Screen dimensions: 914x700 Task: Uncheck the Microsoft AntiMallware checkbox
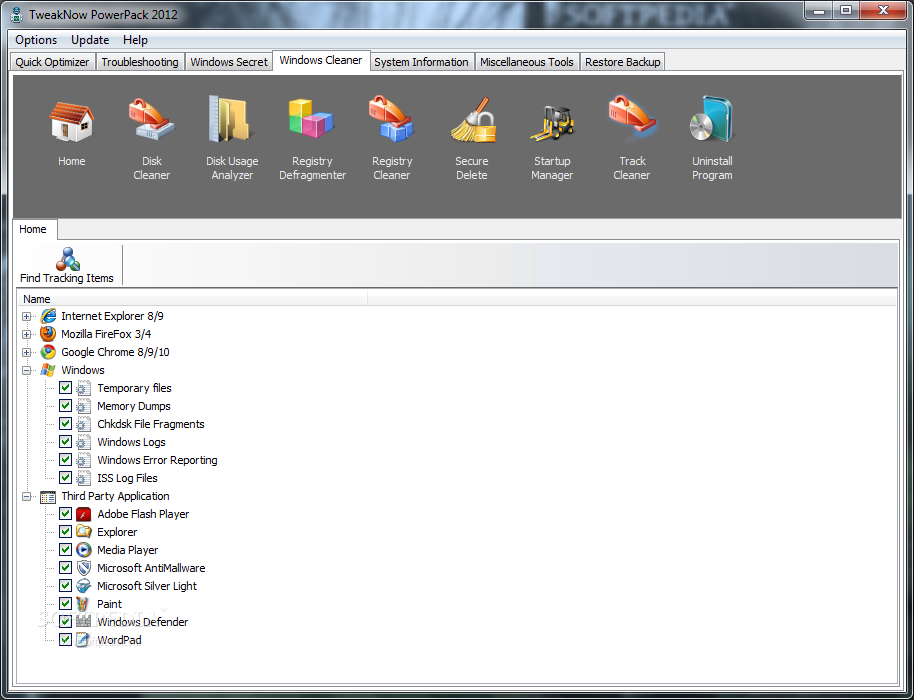(65, 568)
